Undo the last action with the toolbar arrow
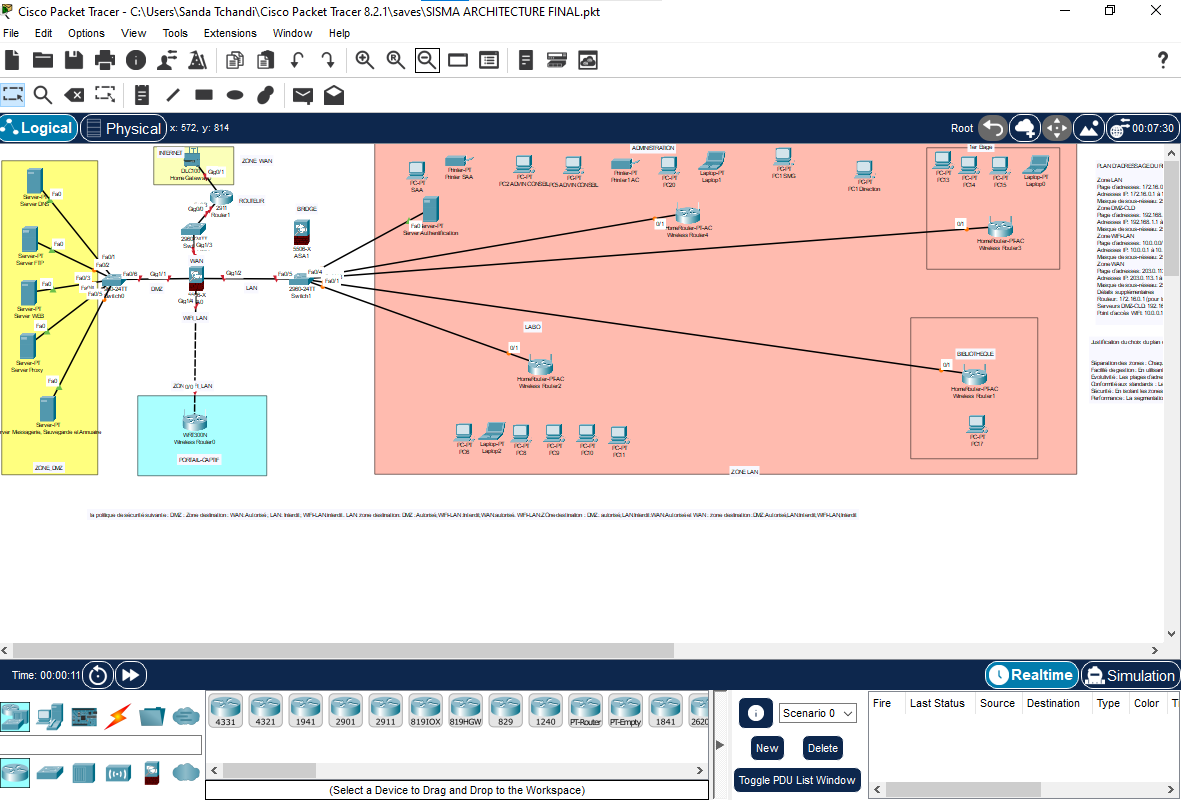Image resolution: width=1181 pixels, height=800 pixels. [x=297, y=60]
